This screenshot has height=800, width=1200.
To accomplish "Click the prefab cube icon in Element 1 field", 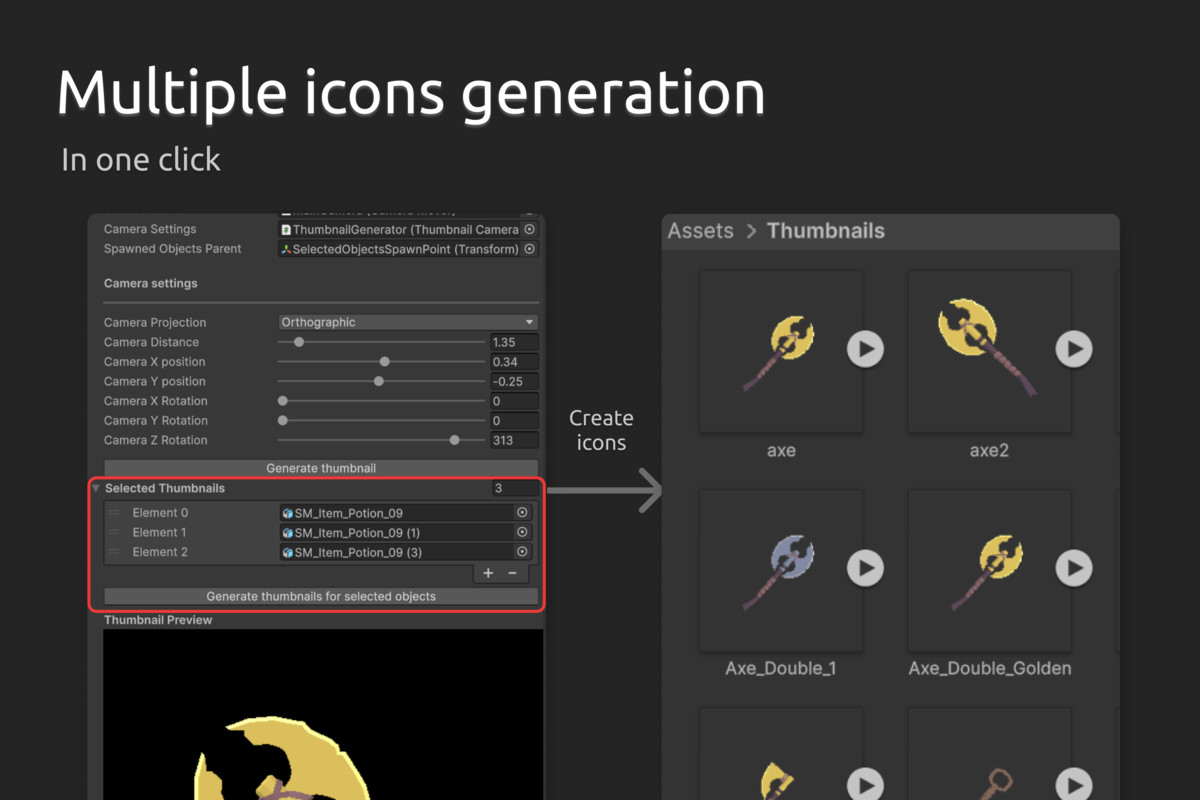I will click(290, 532).
